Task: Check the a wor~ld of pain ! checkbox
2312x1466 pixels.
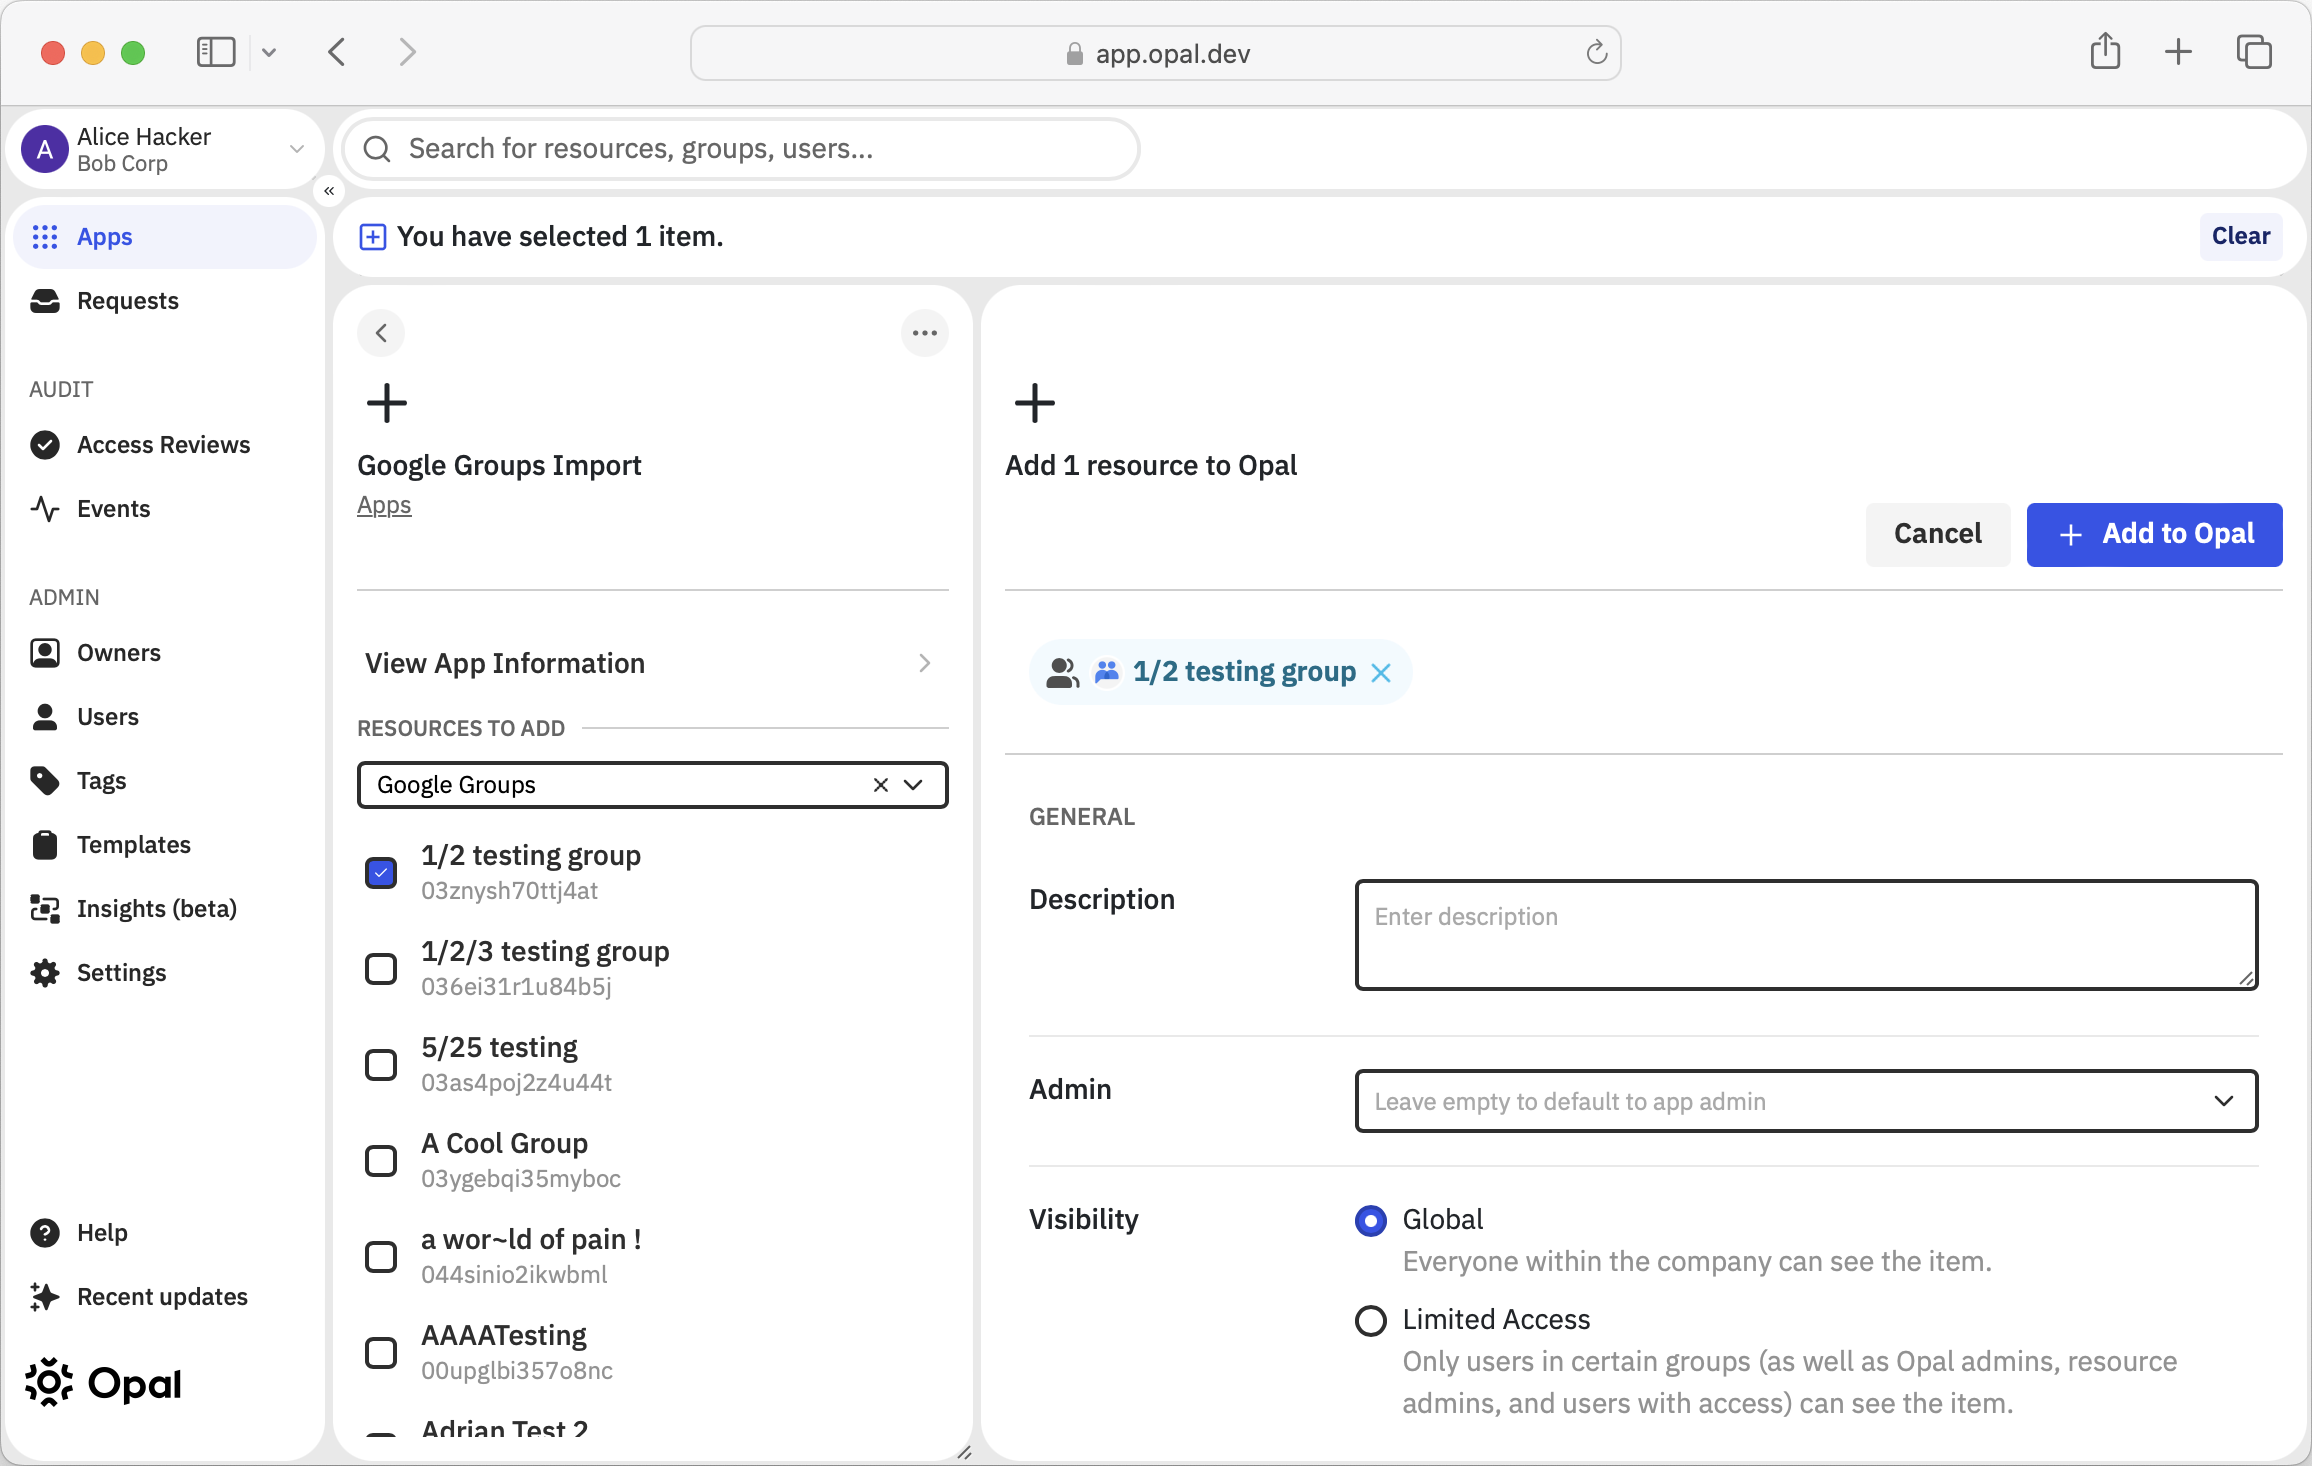Action: click(x=381, y=1257)
